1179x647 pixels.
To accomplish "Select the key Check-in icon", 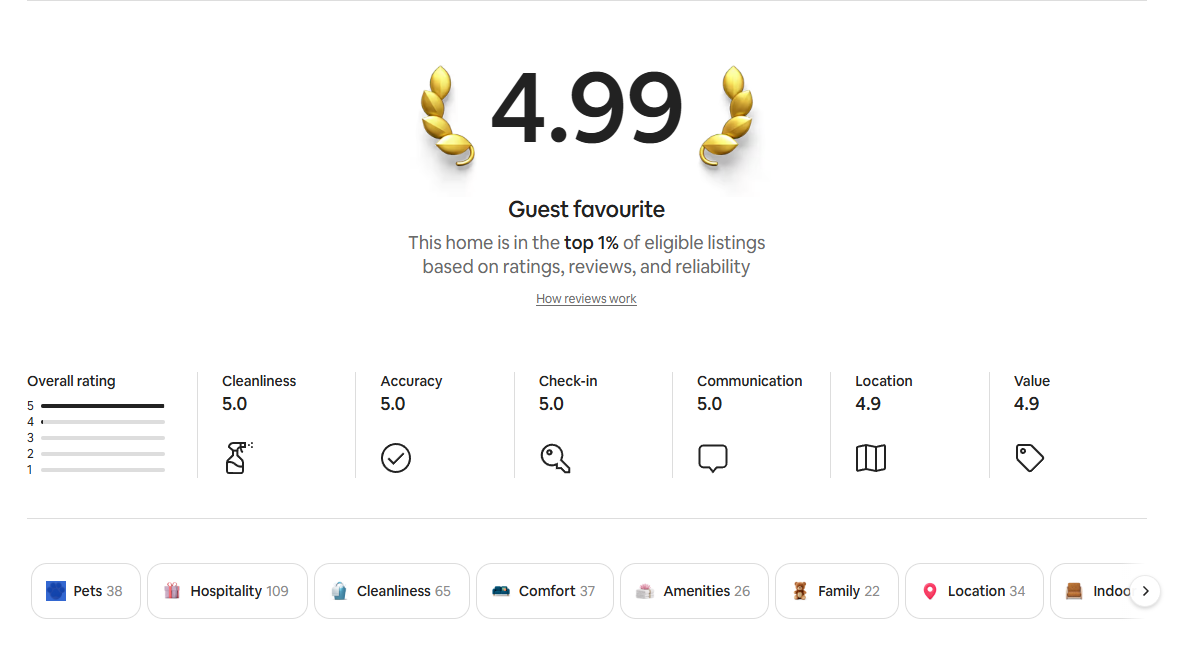I will [x=556, y=458].
